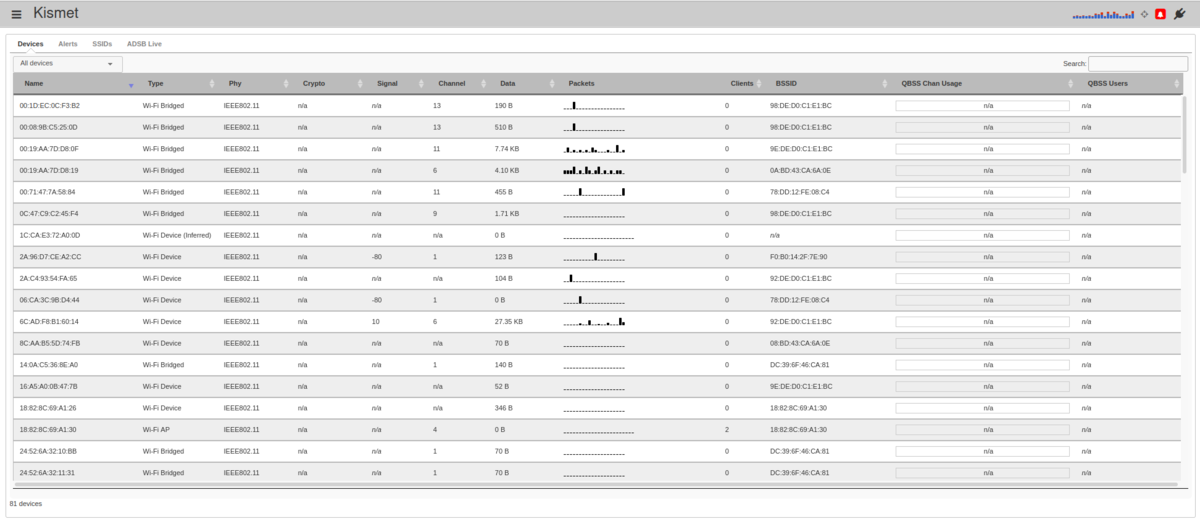The image size is (1200, 519).
Task: Switch to the SSIDs tab
Action: click(102, 44)
